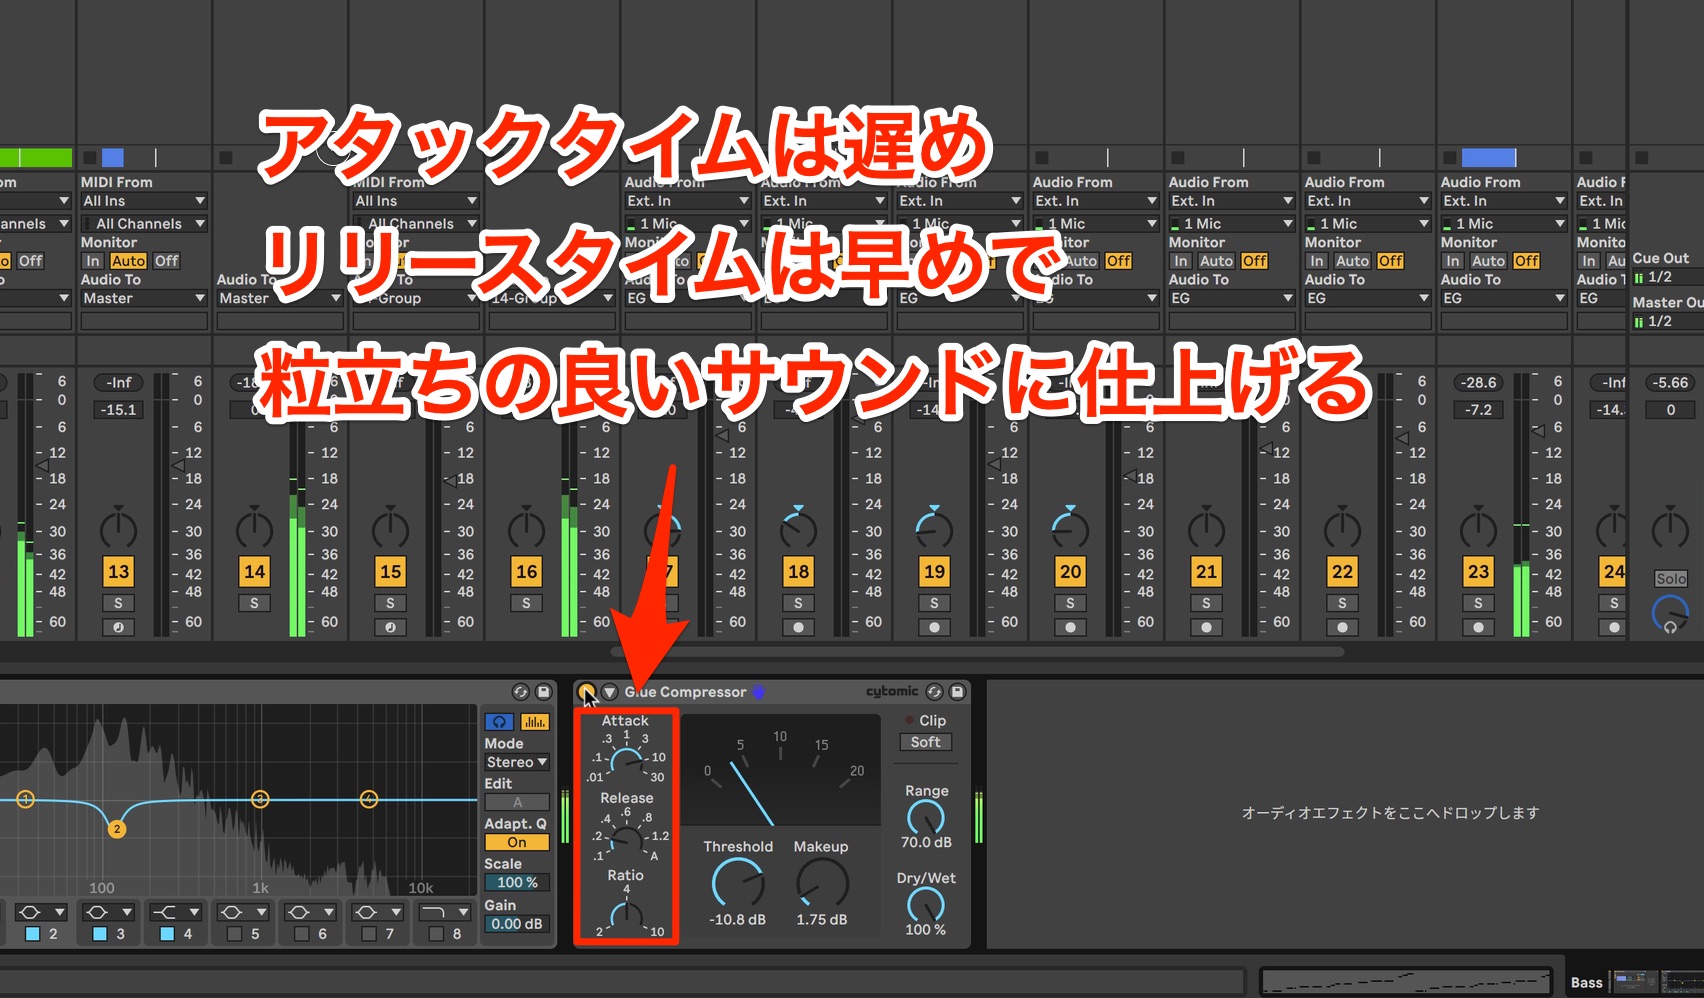The height and width of the screenshot is (998, 1704).
Task: Toggle track 20 activator button
Action: coord(1071,572)
